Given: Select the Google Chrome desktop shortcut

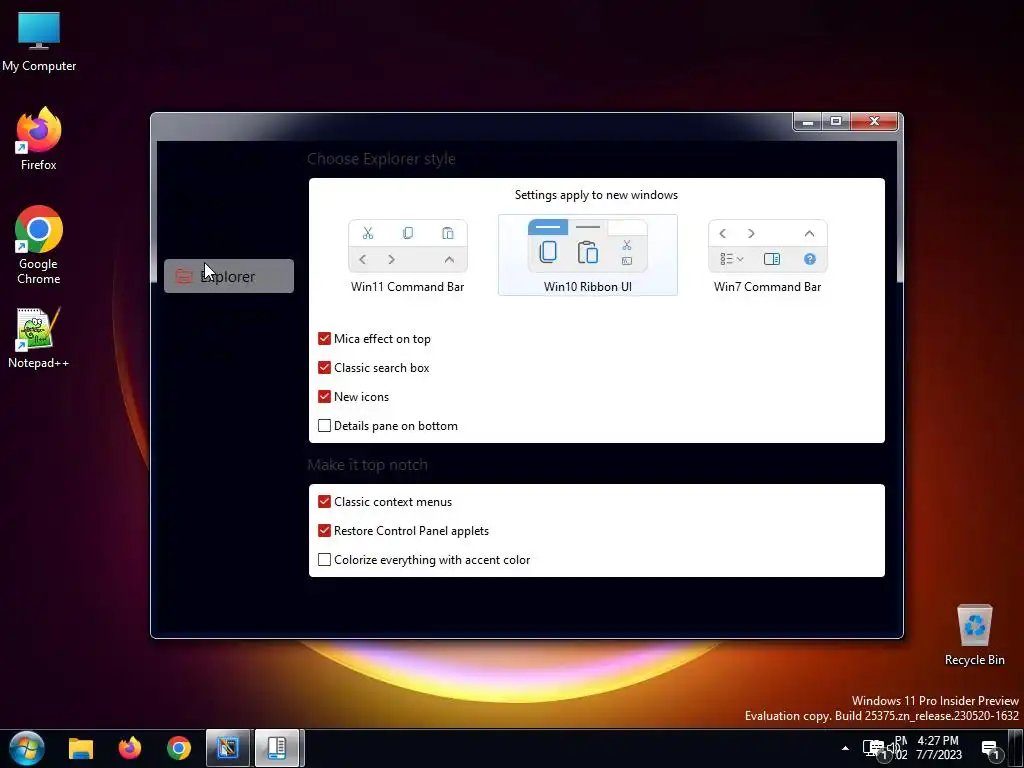Looking at the screenshot, I should pos(39,245).
